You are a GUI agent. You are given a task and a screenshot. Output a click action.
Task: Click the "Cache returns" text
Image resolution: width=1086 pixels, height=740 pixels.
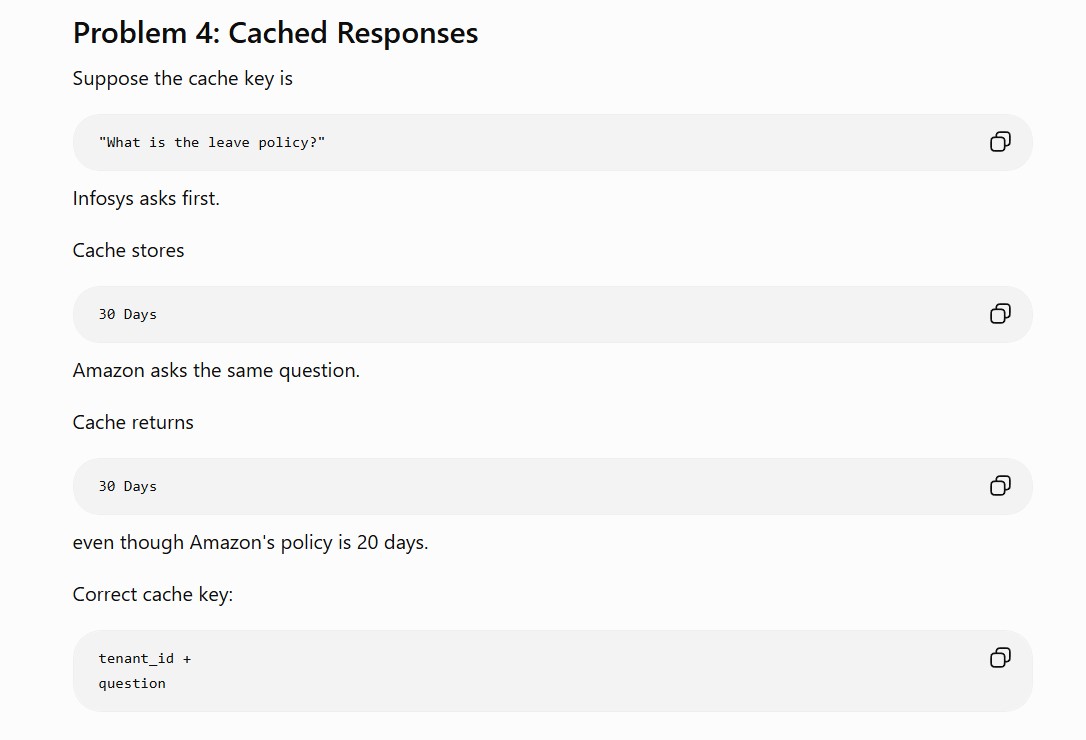[133, 423]
